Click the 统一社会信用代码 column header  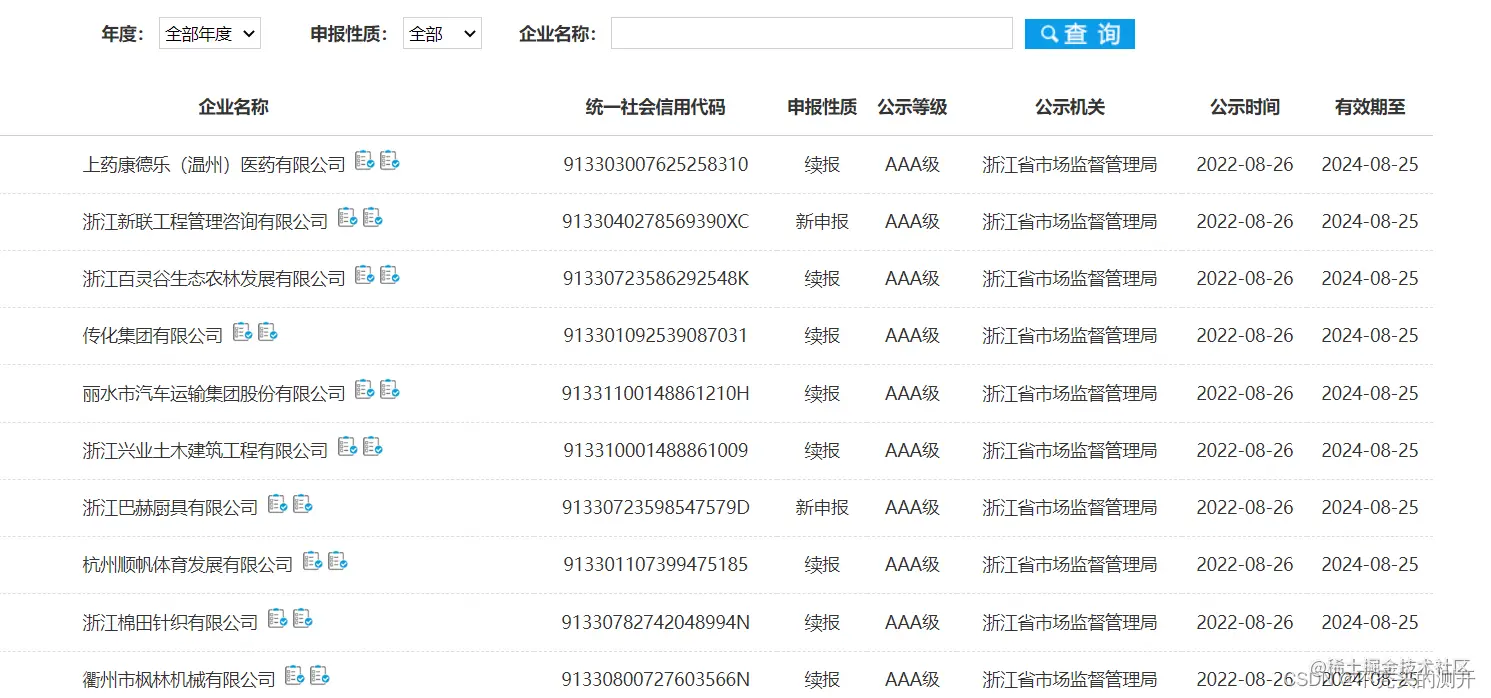[656, 107]
